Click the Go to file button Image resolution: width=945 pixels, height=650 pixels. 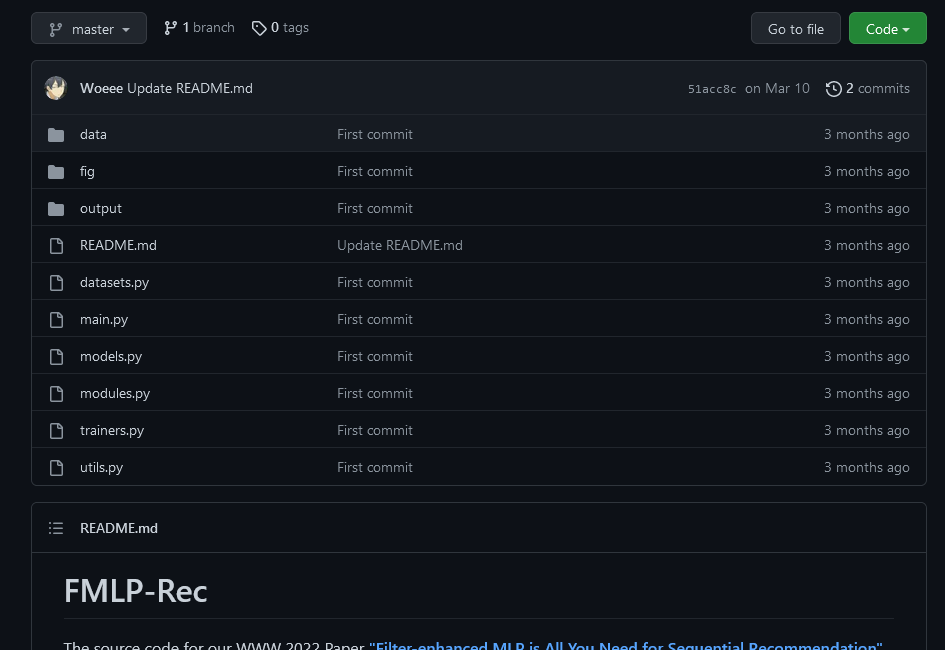point(796,28)
